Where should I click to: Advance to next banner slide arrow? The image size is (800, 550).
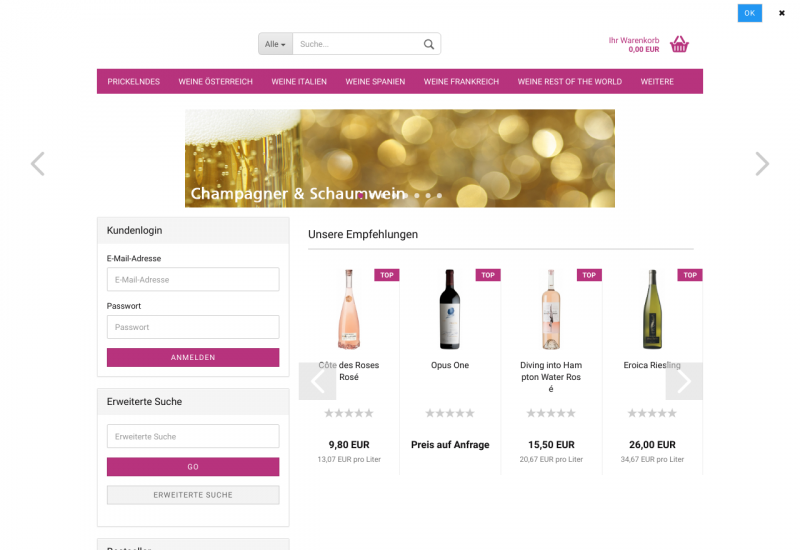762,164
